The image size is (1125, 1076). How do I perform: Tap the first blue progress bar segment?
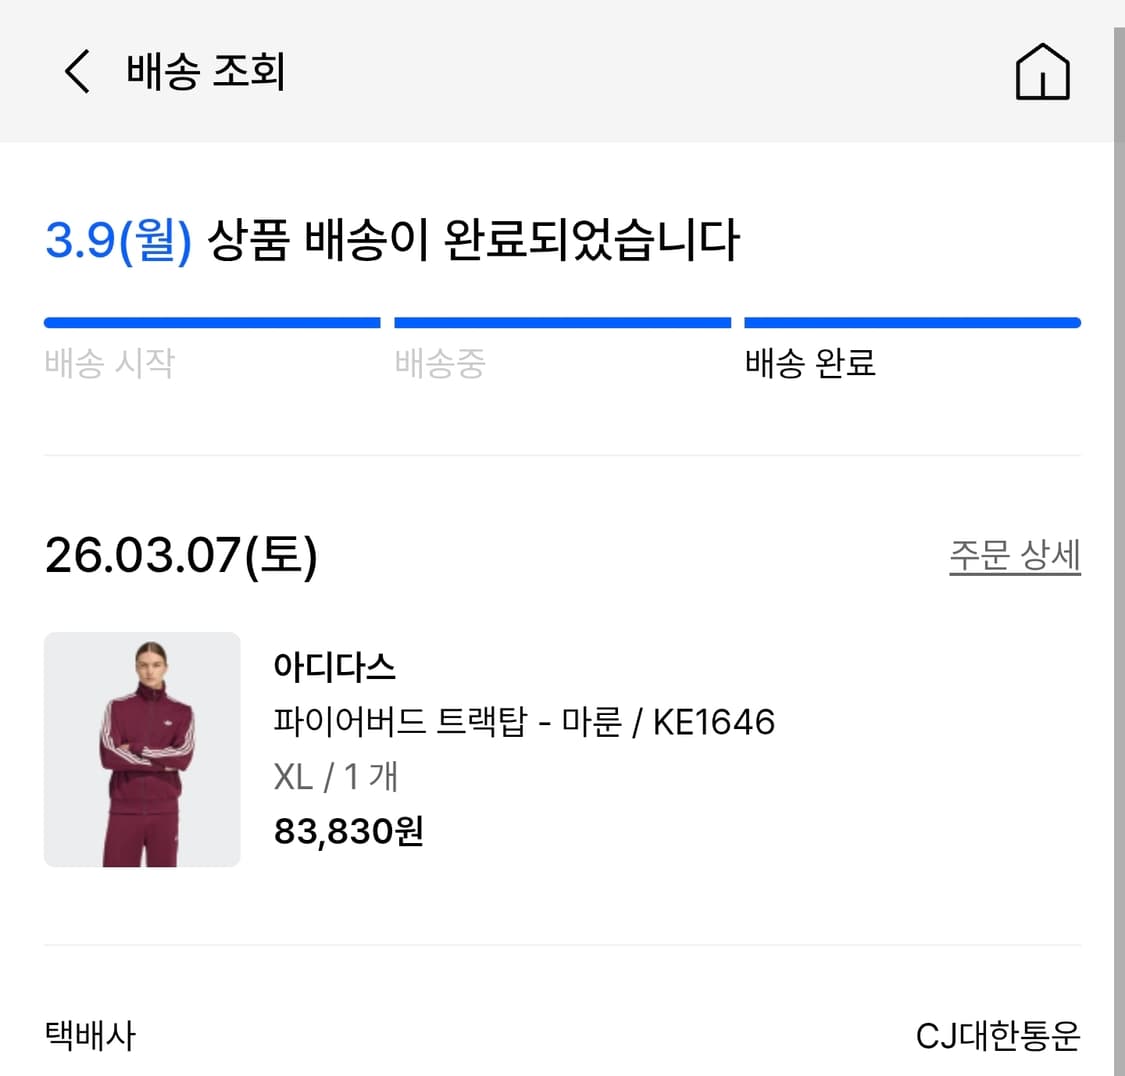coord(212,321)
